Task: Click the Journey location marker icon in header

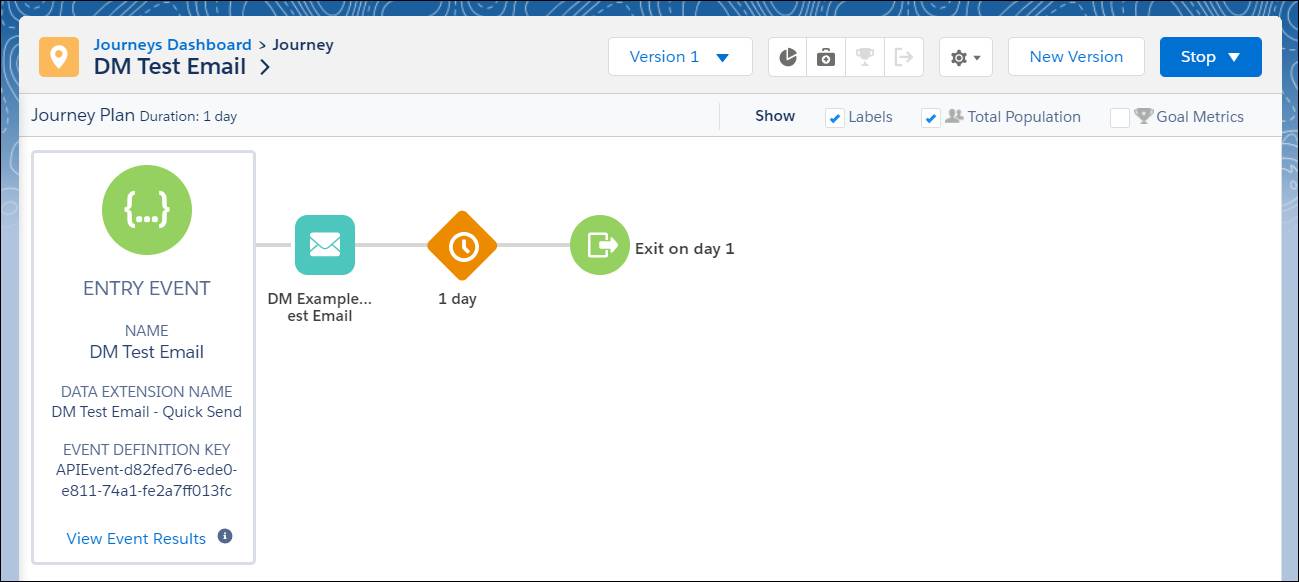Action: click(x=58, y=56)
